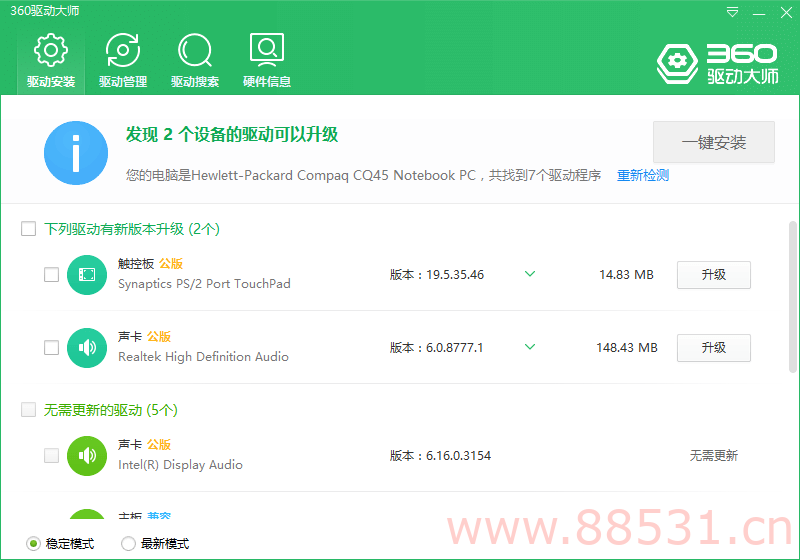The image size is (800, 560).
Task: Switch to the 硬件信息 tab
Action: tap(267, 60)
